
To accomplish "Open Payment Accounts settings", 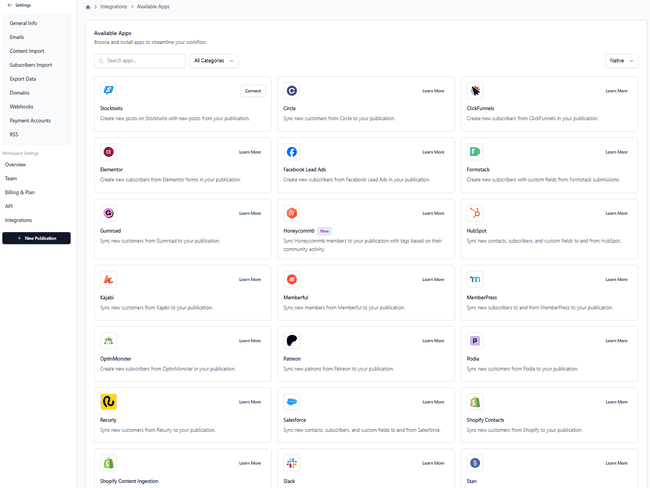I will coord(30,121).
